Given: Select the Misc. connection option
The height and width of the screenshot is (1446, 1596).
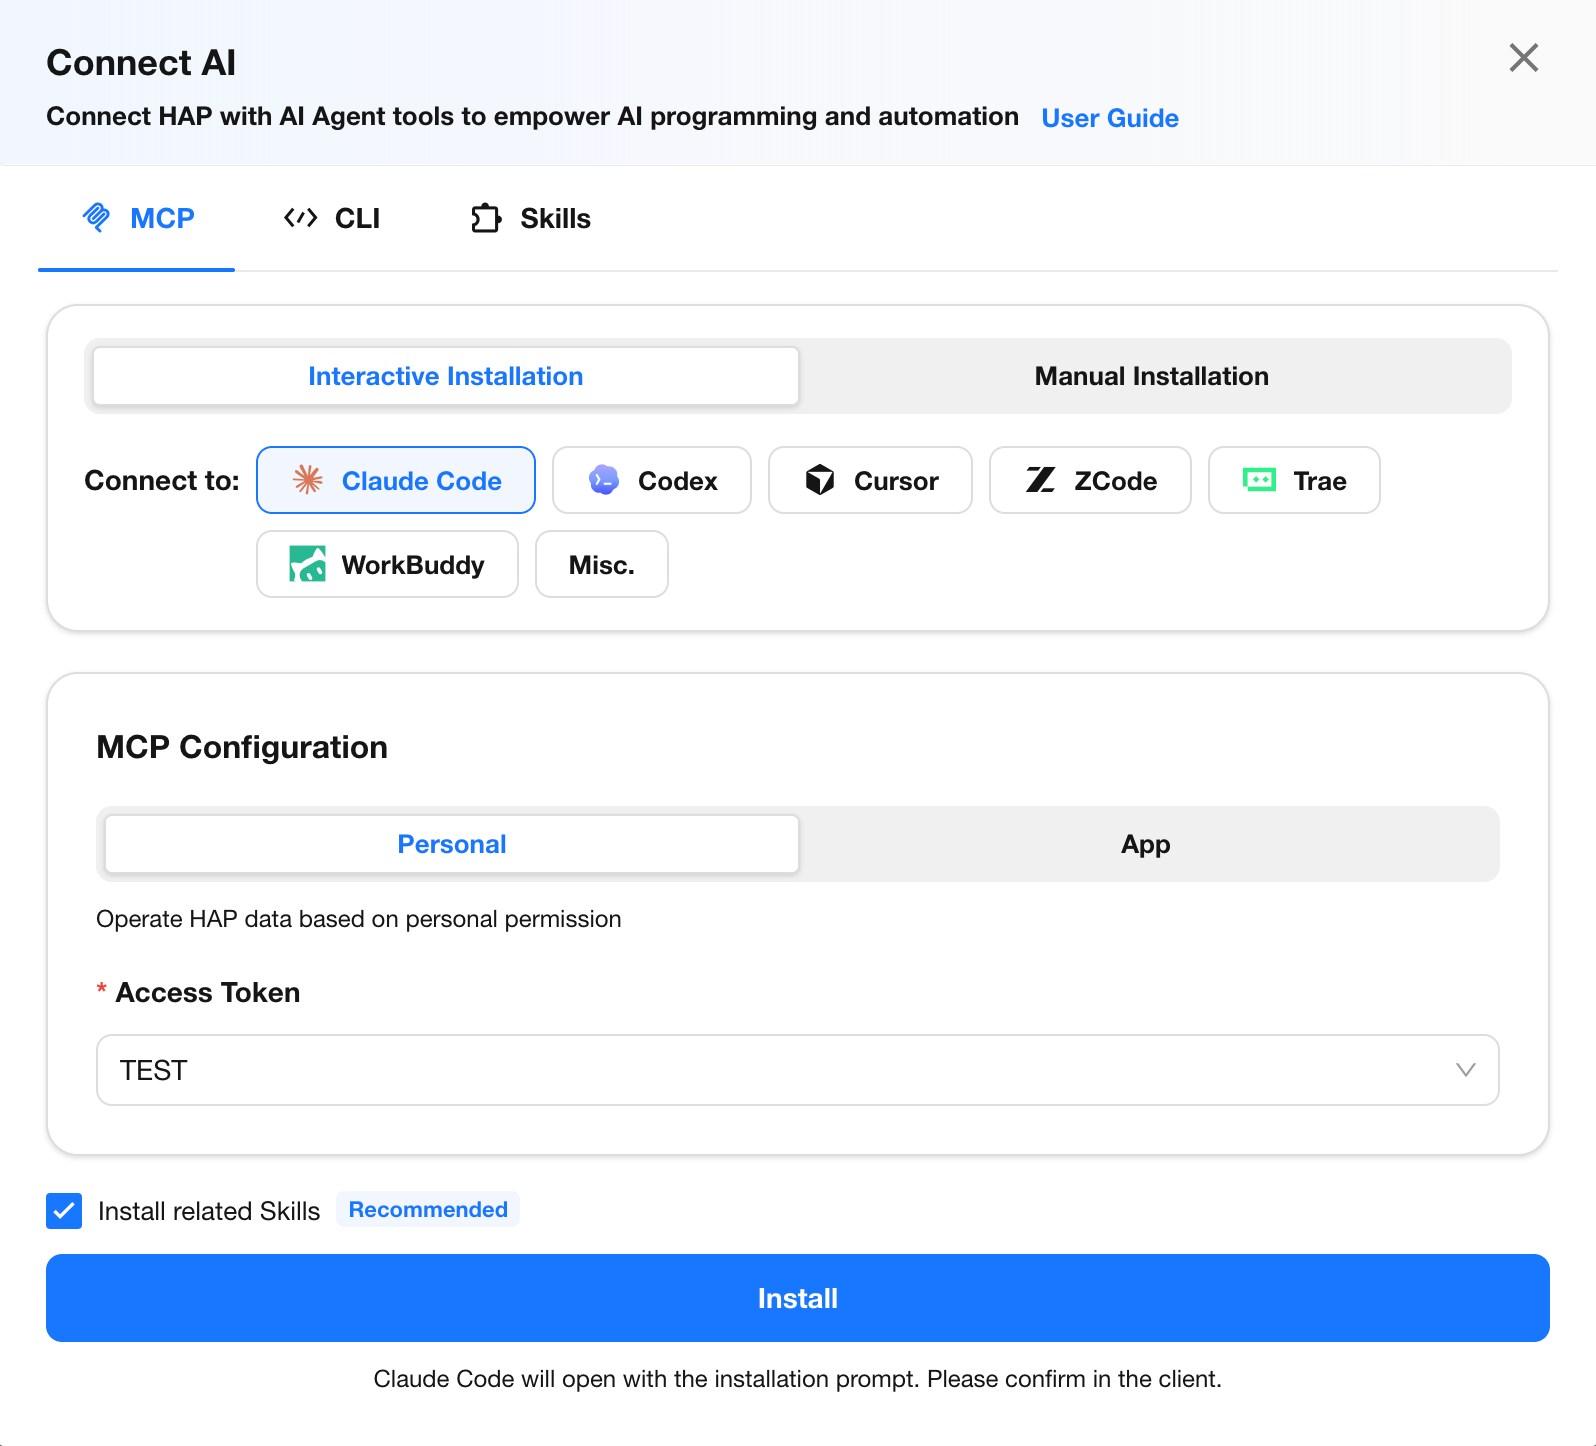Looking at the screenshot, I should click(x=602, y=564).
